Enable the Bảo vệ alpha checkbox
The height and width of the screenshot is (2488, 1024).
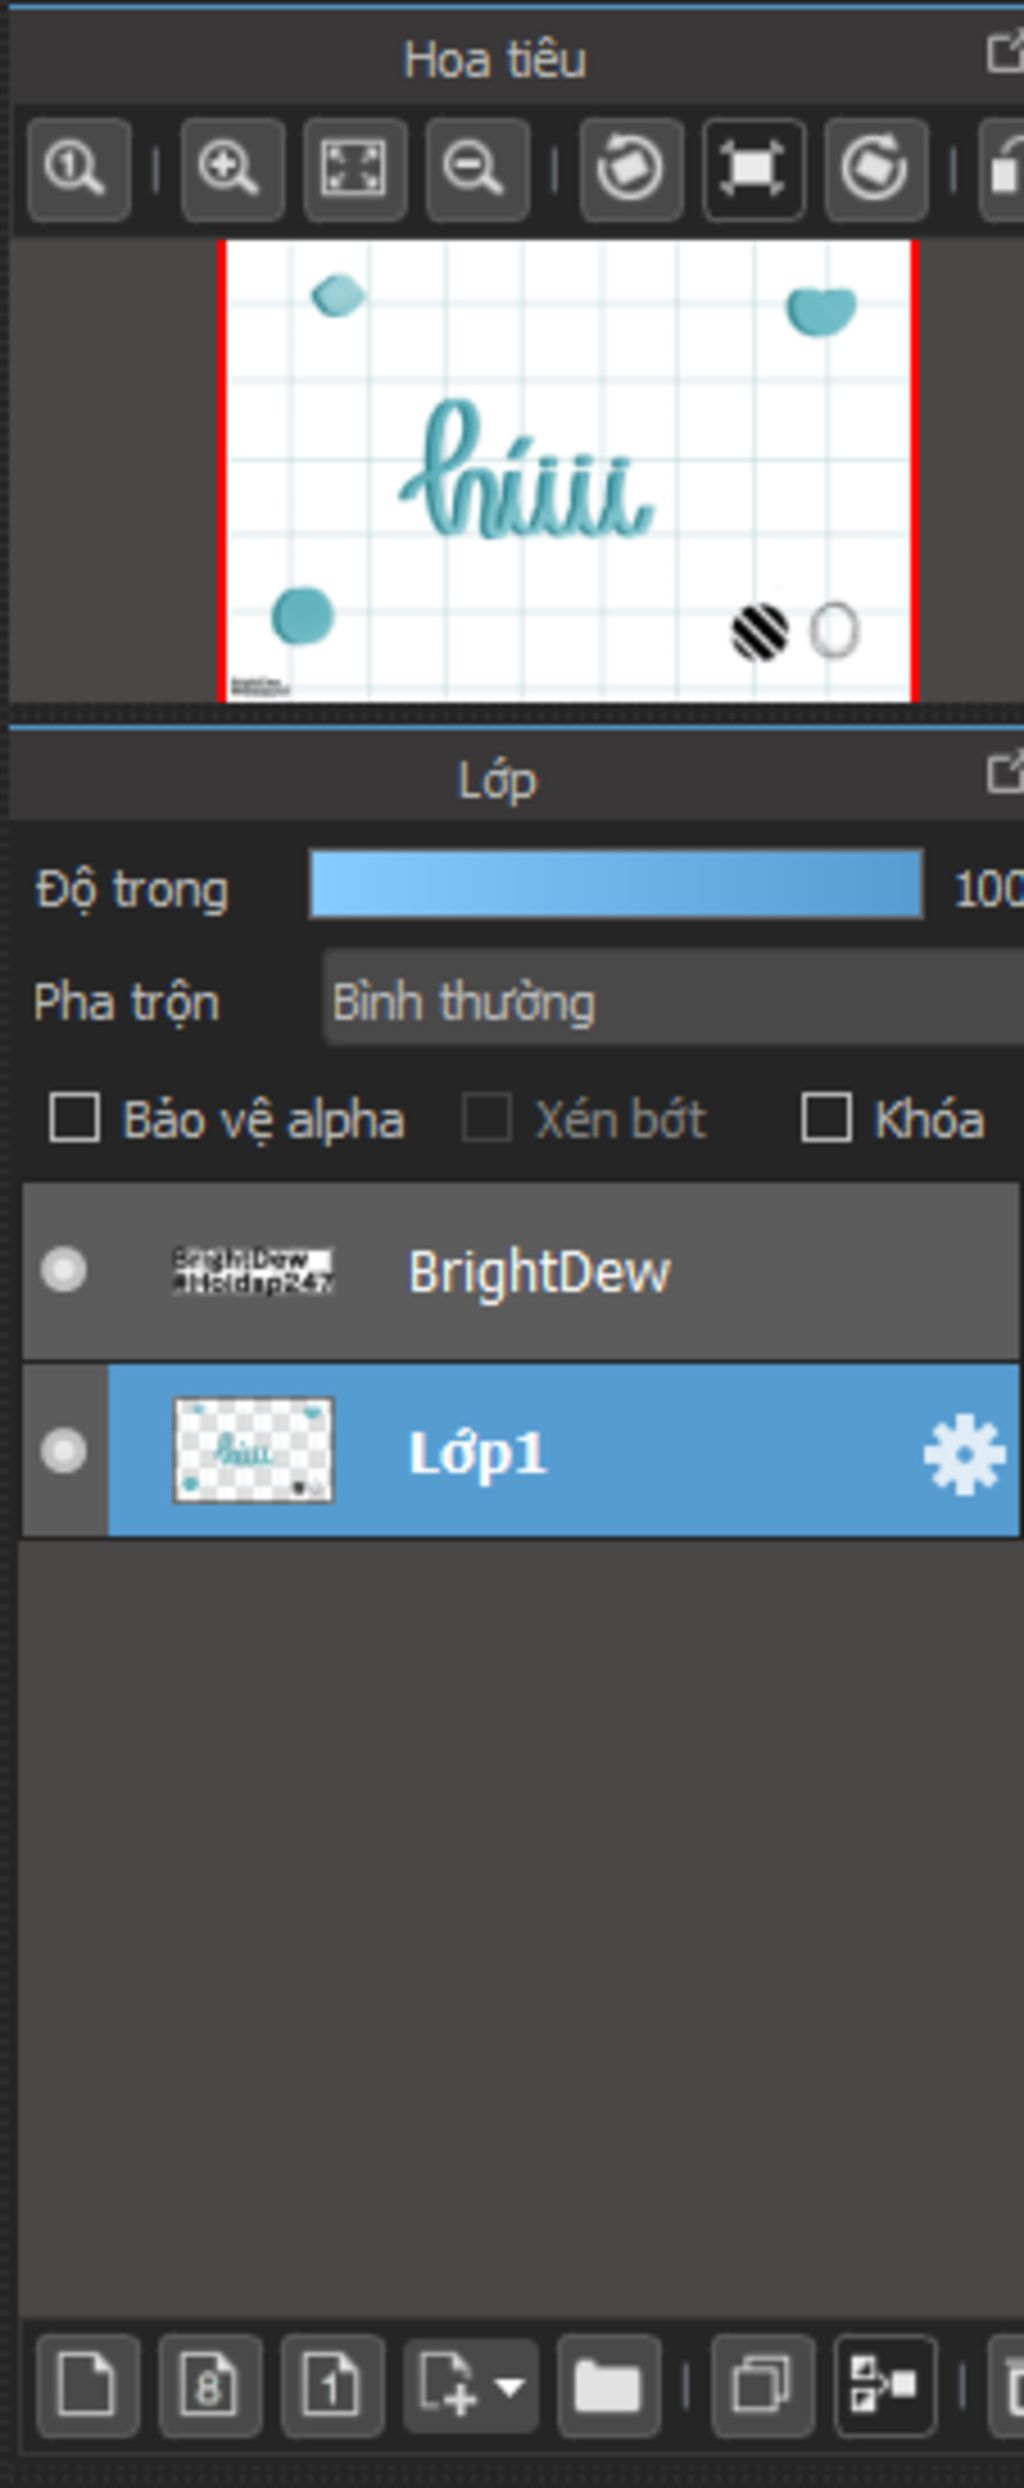pyautogui.click(x=75, y=1117)
